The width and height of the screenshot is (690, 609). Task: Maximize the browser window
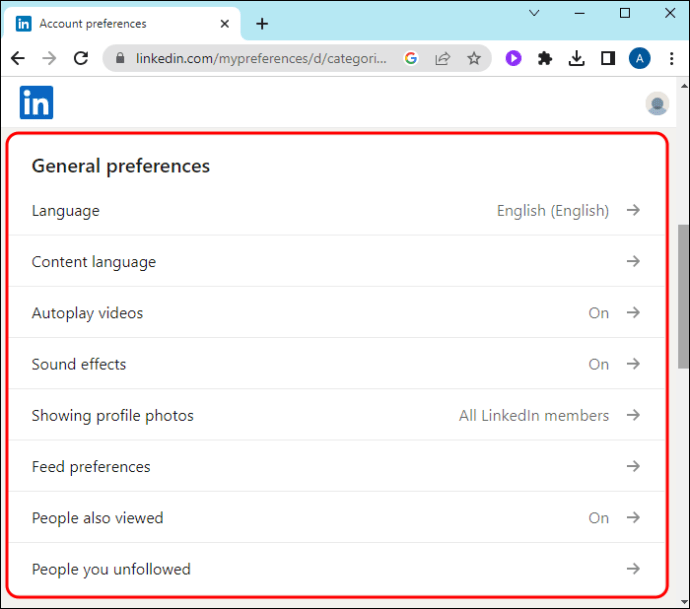tap(625, 13)
